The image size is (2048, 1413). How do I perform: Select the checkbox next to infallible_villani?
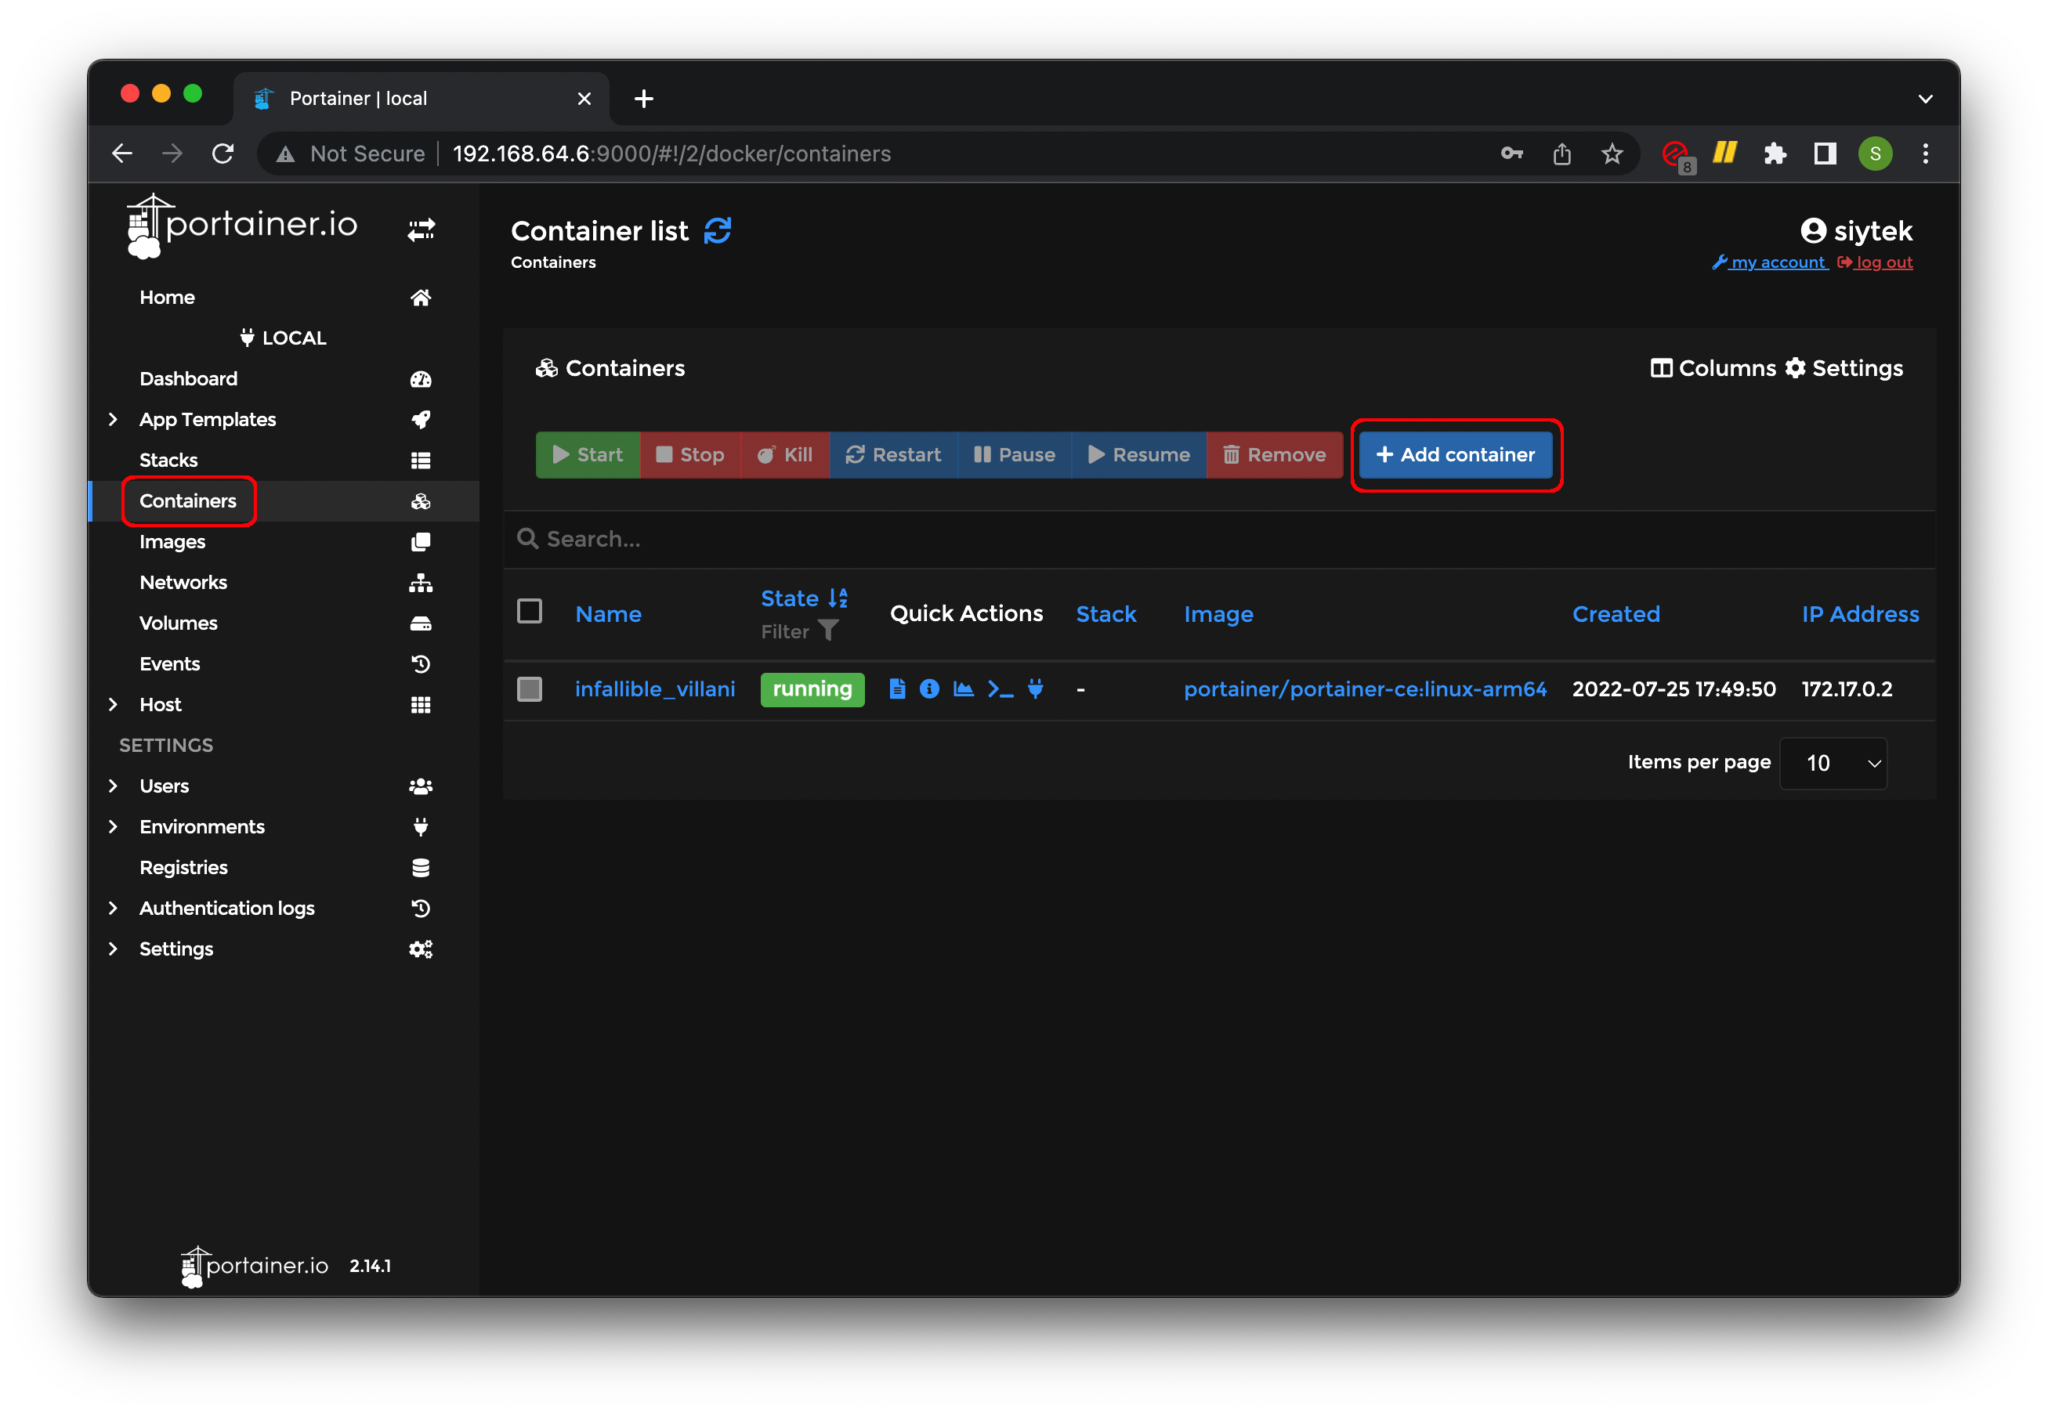529,689
